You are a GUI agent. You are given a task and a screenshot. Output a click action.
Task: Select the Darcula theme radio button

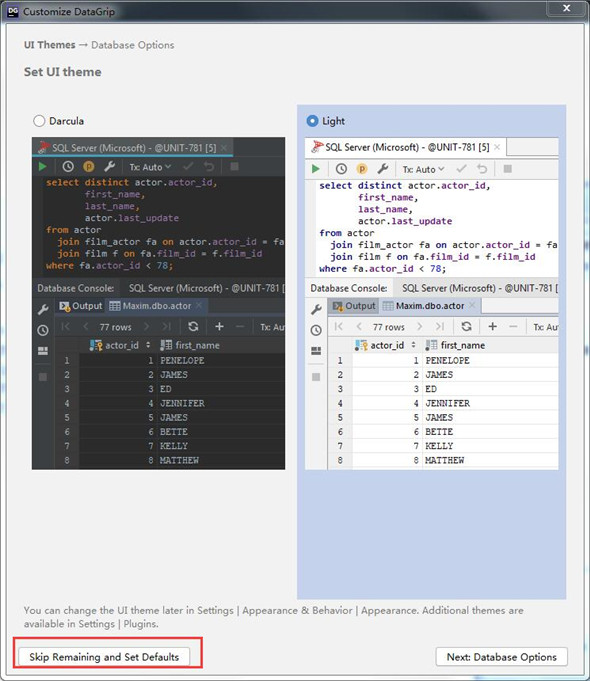39,121
